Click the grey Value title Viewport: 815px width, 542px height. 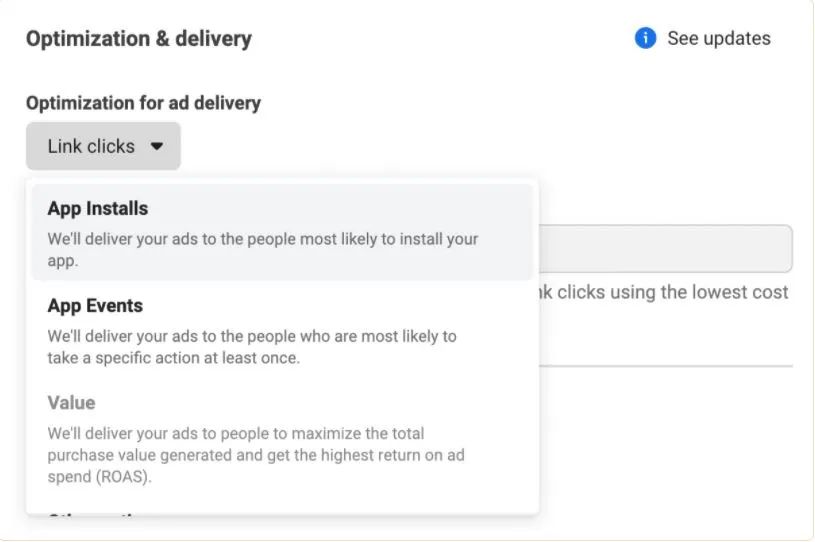click(x=71, y=403)
